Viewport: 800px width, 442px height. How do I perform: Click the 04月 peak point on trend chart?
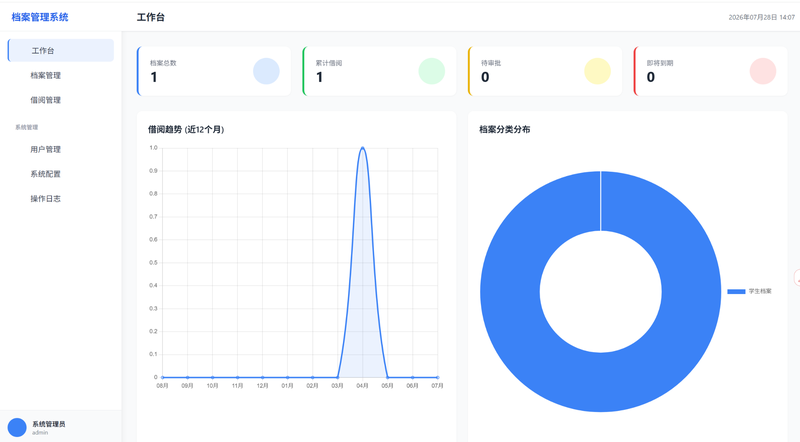(x=362, y=148)
